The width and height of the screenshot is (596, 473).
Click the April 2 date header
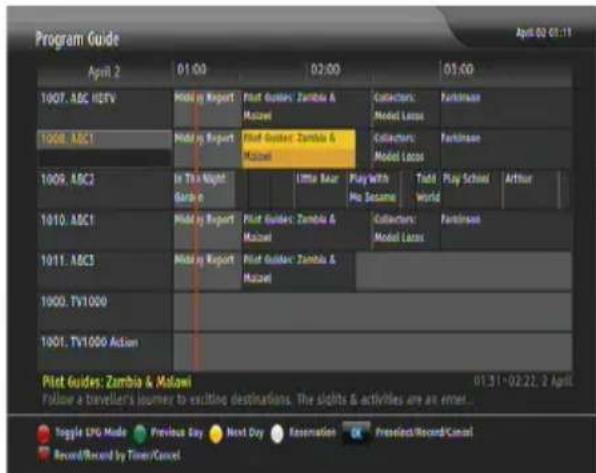104,72
